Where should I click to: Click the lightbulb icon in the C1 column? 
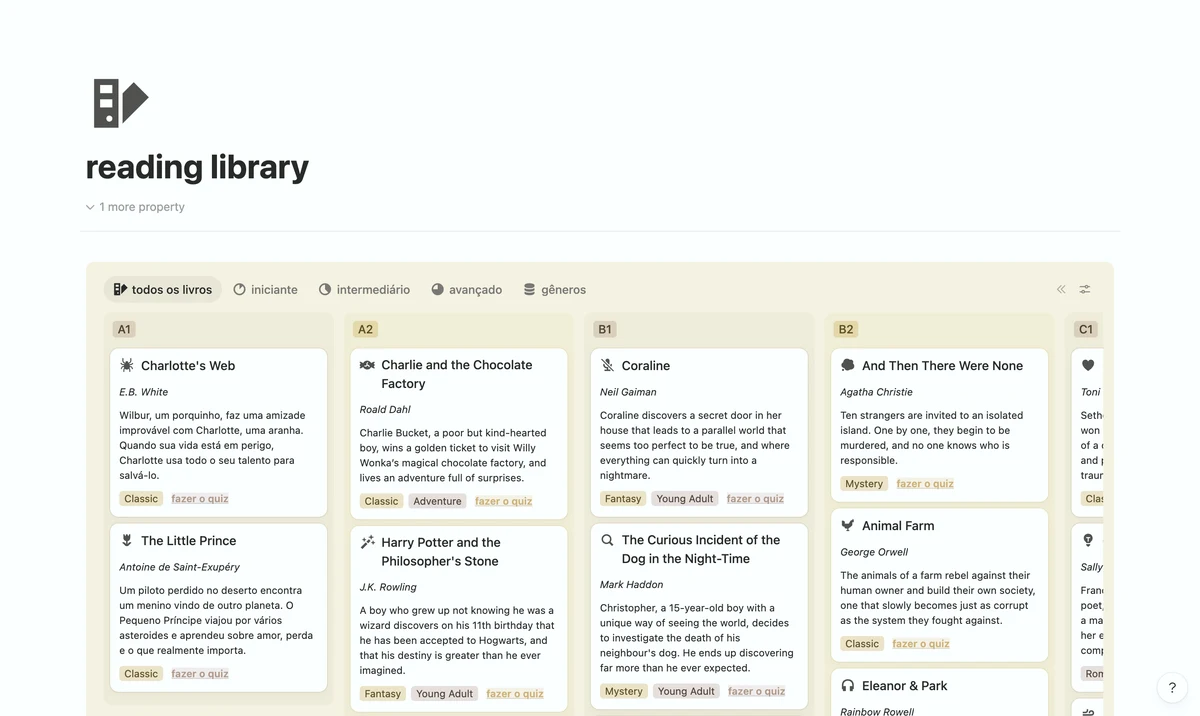pyautogui.click(x=1088, y=541)
